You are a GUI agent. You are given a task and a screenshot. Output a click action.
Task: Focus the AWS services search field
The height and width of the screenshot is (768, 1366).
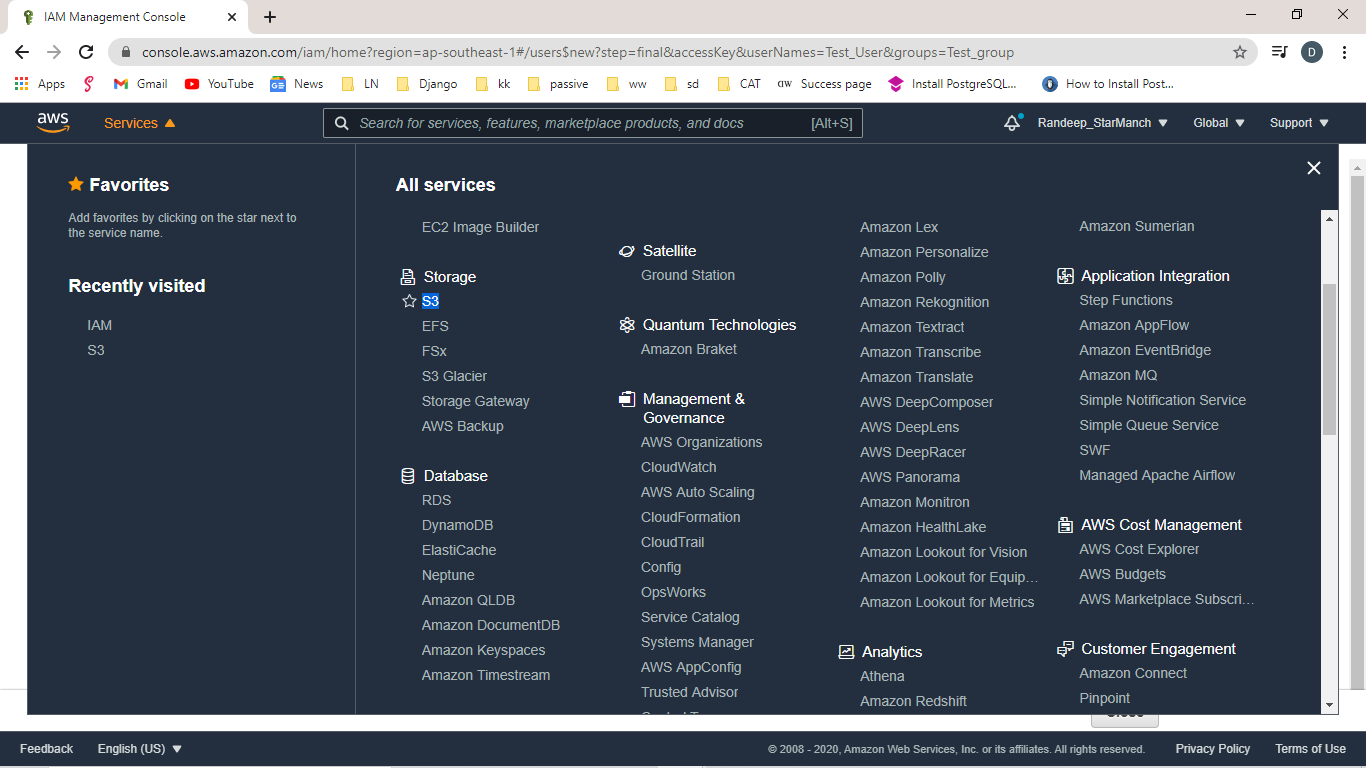(x=593, y=123)
